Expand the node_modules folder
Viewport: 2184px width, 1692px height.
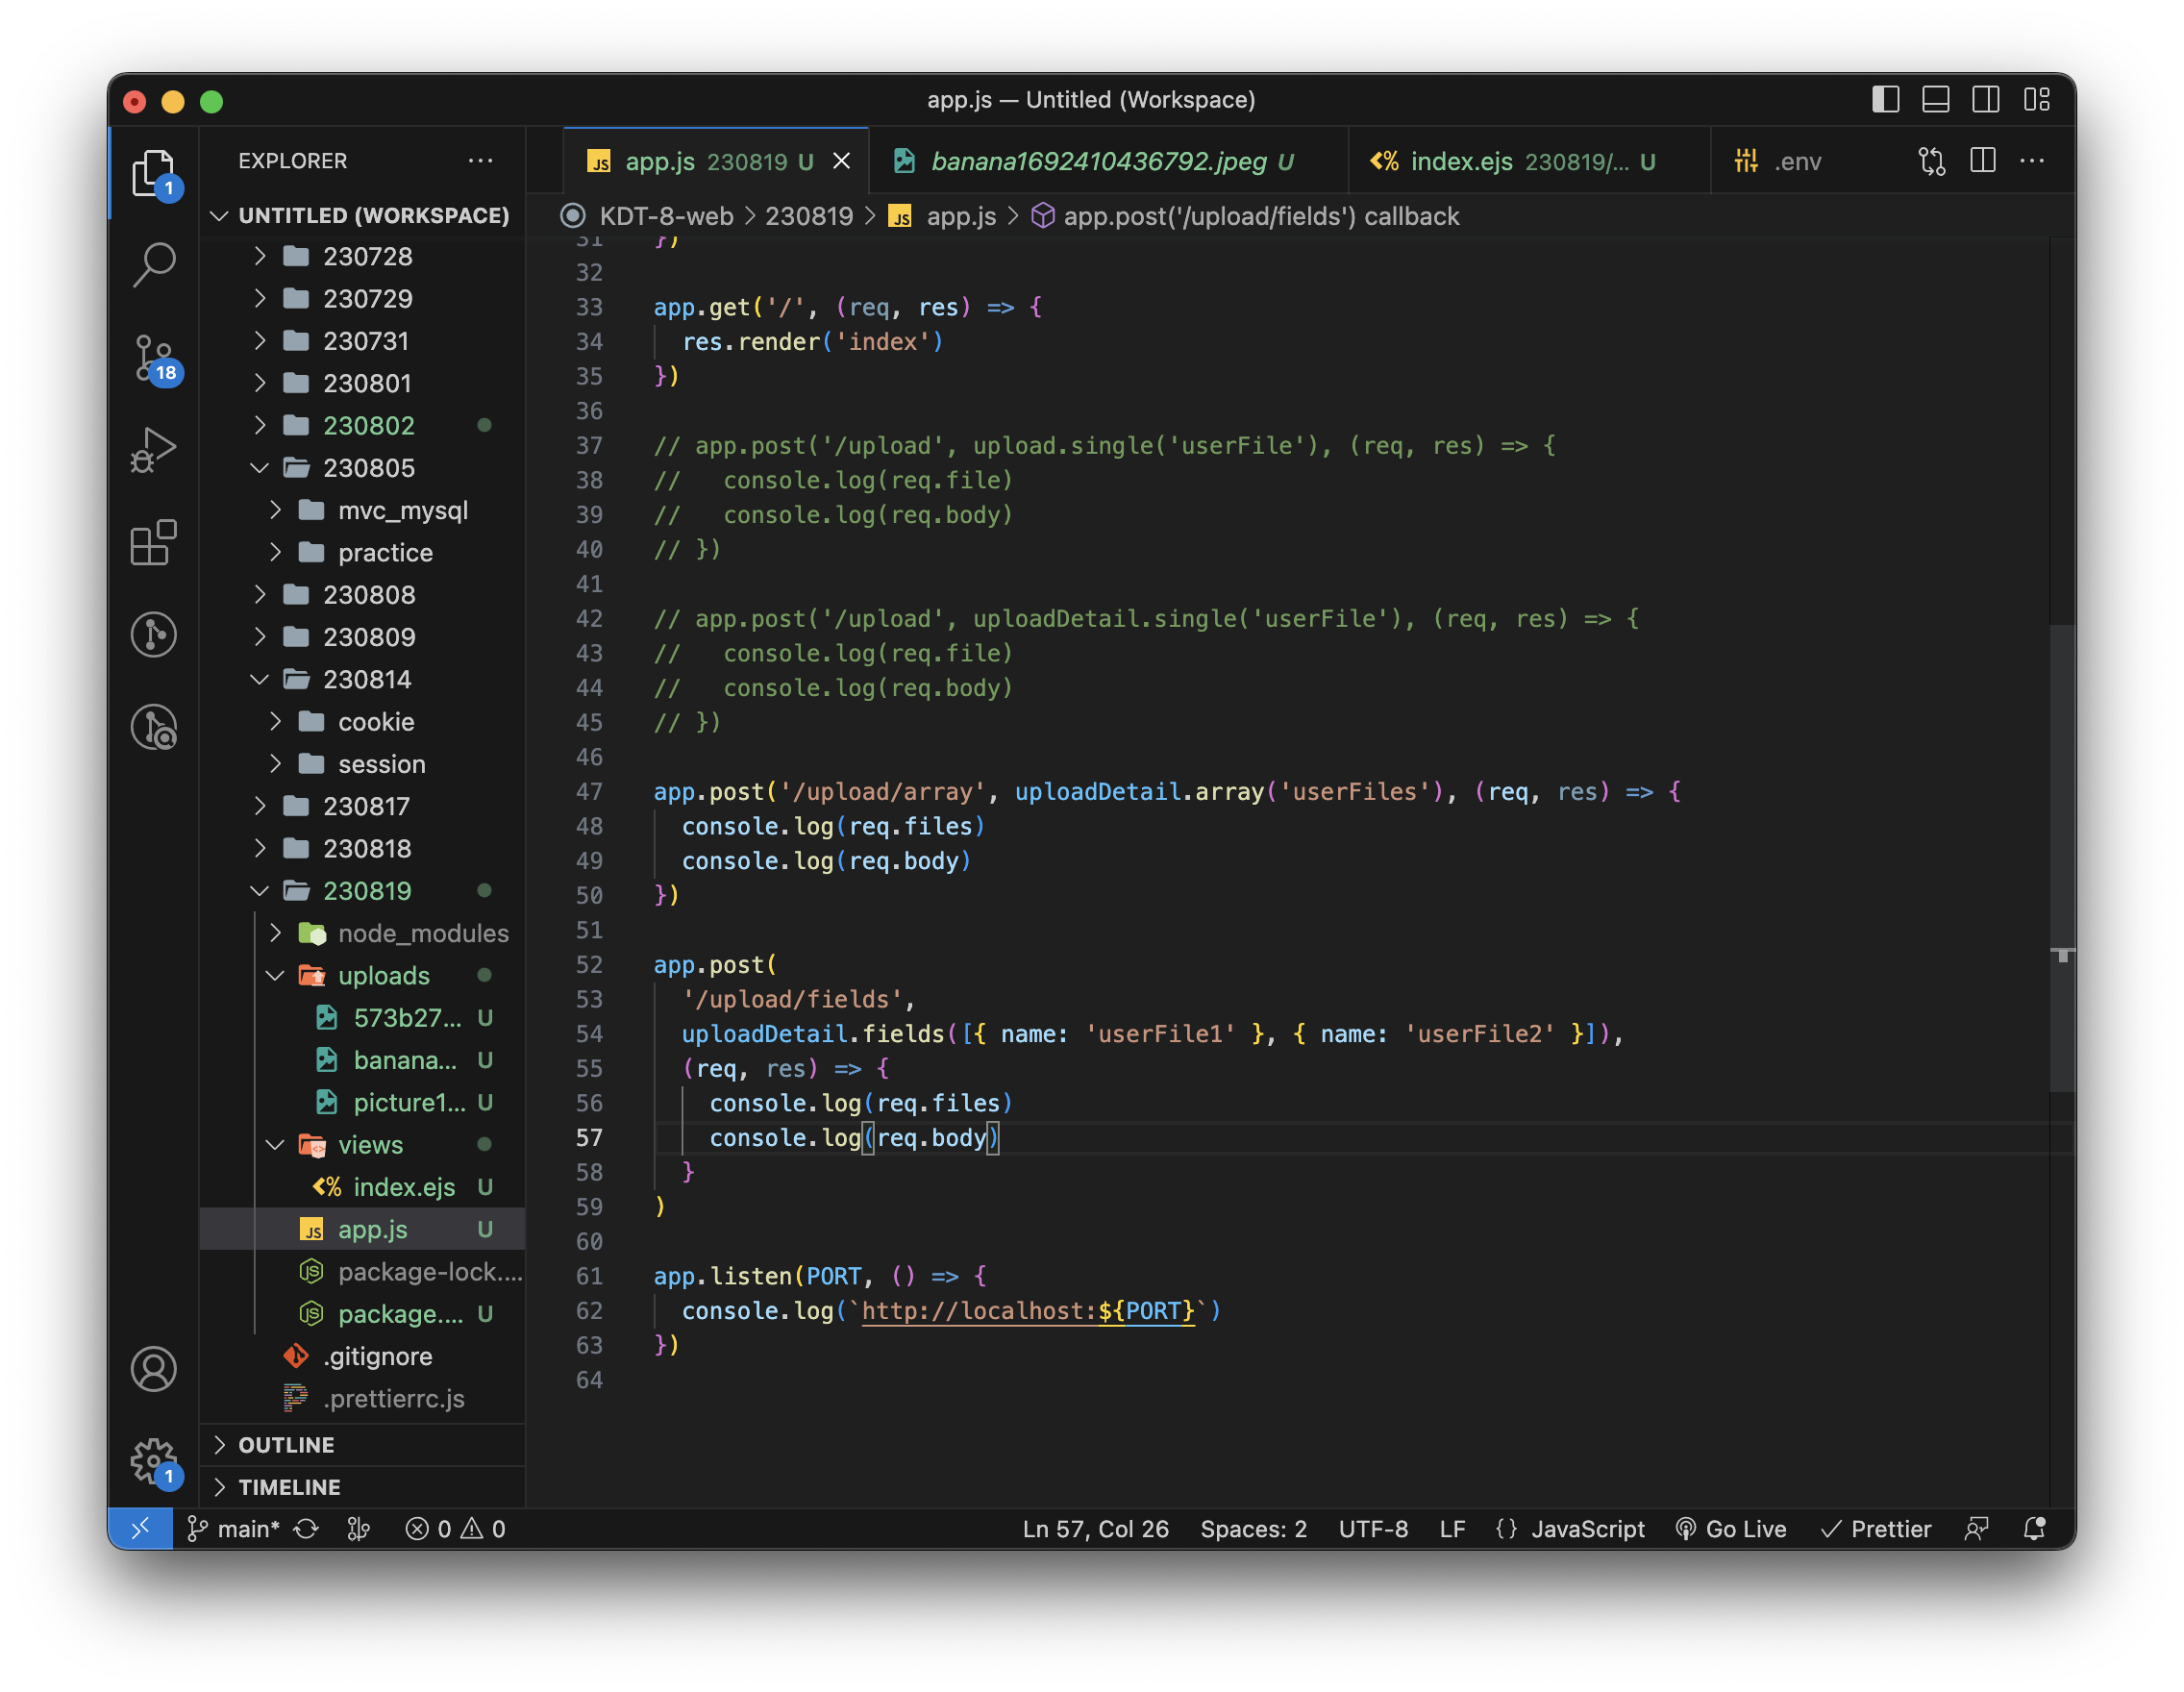[x=363, y=934]
